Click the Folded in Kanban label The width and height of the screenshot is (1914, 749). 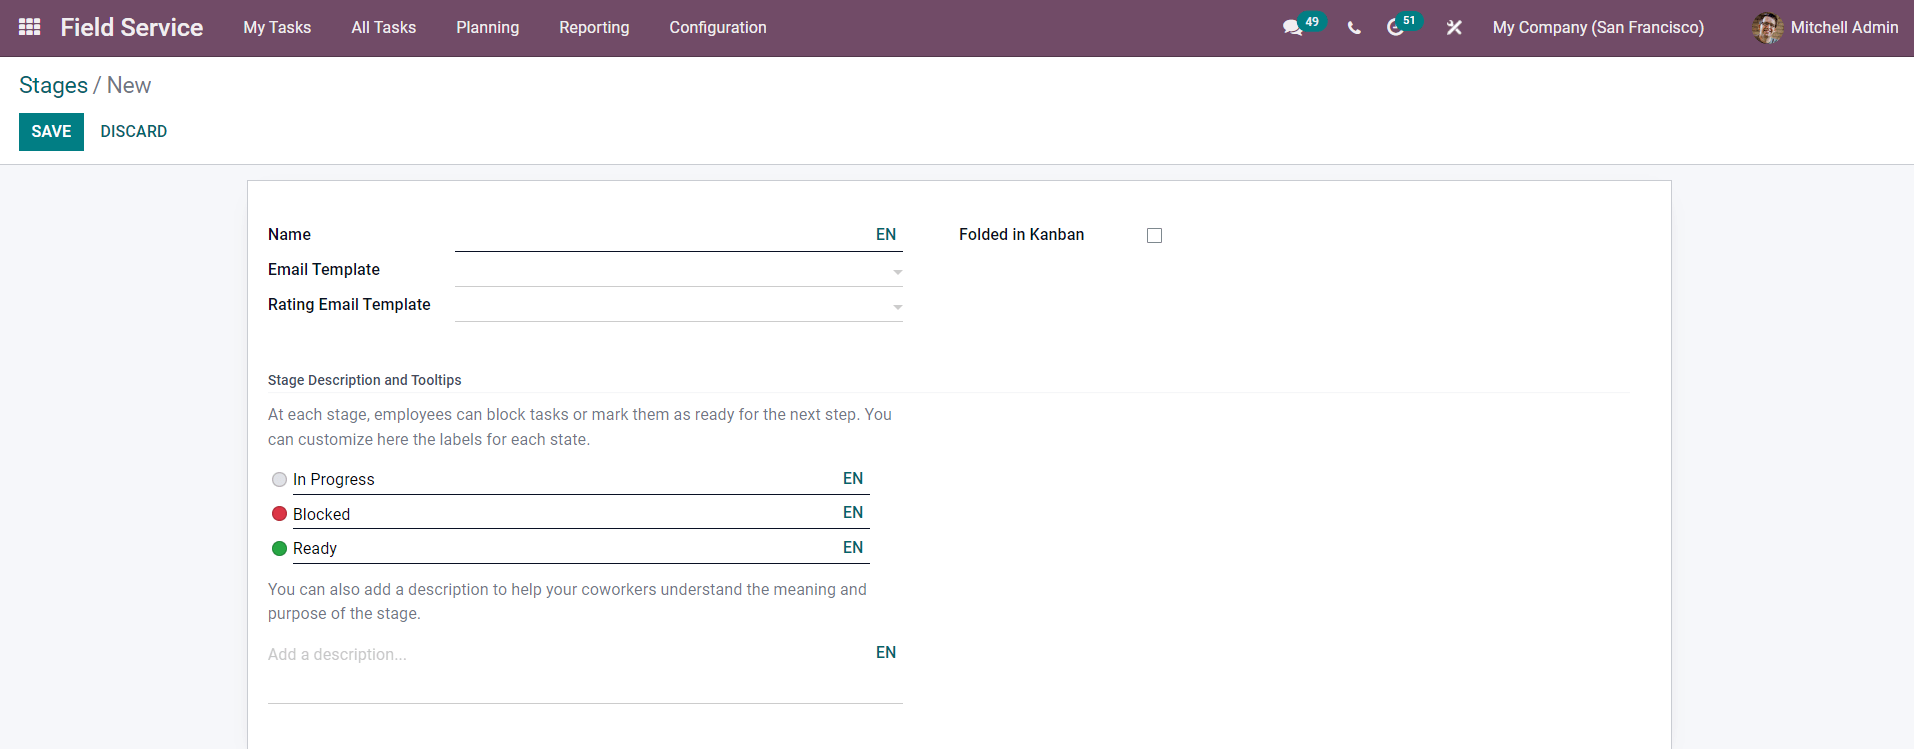pyautogui.click(x=1021, y=235)
